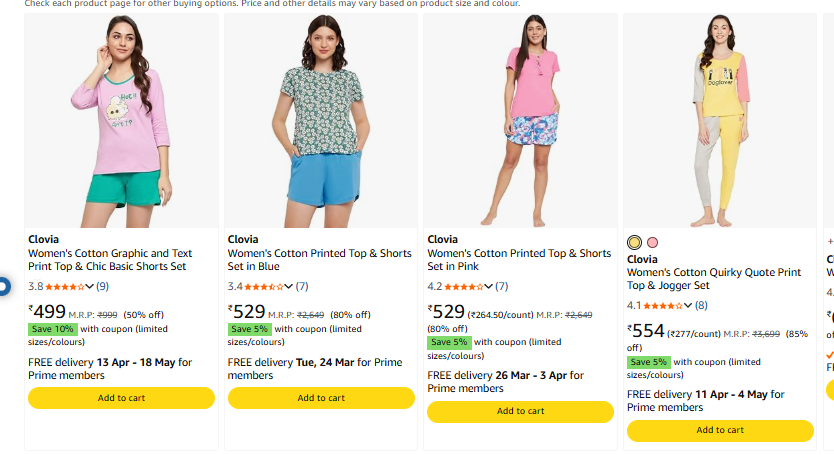
Task: Open Quirky Quote Print Top & Jogger link
Action: 714,279
